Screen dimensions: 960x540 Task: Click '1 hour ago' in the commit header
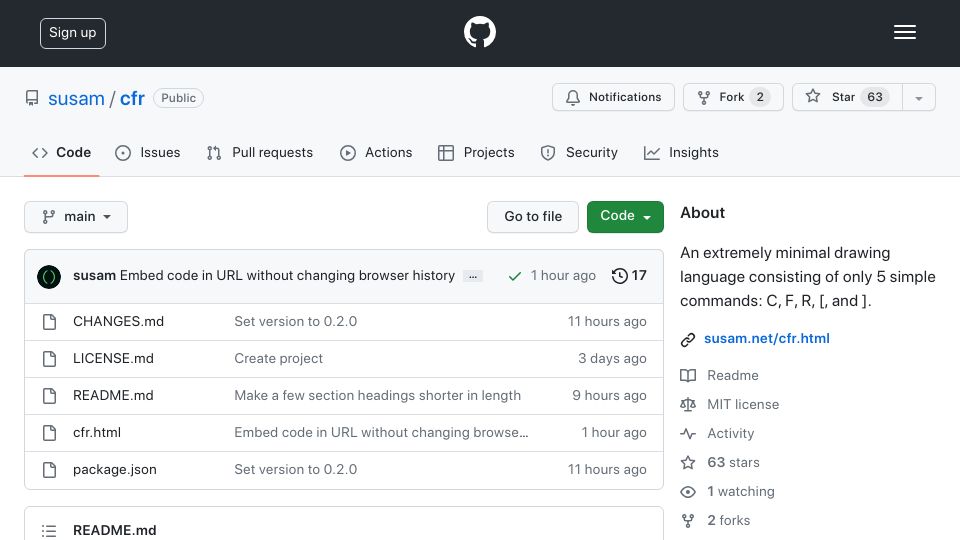click(x=563, y=276)
